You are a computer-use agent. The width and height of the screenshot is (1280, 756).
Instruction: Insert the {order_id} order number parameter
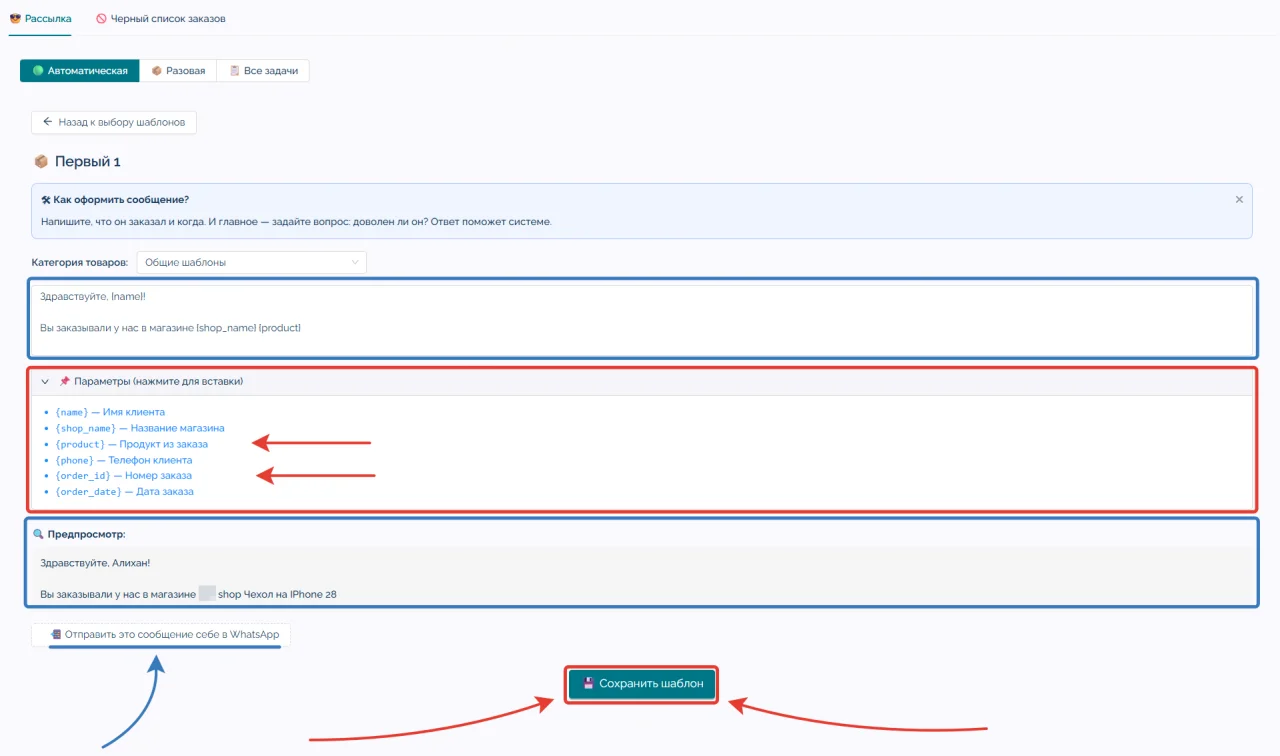123,476
